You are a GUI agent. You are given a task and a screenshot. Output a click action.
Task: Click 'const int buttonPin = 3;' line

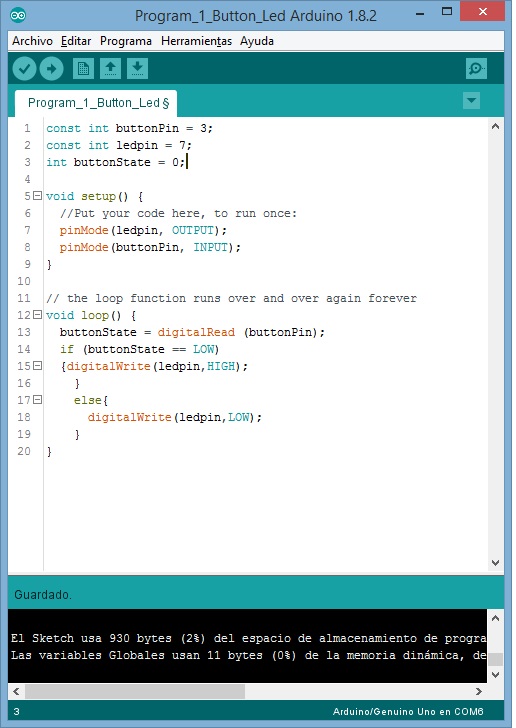click(x=130, y=128)
